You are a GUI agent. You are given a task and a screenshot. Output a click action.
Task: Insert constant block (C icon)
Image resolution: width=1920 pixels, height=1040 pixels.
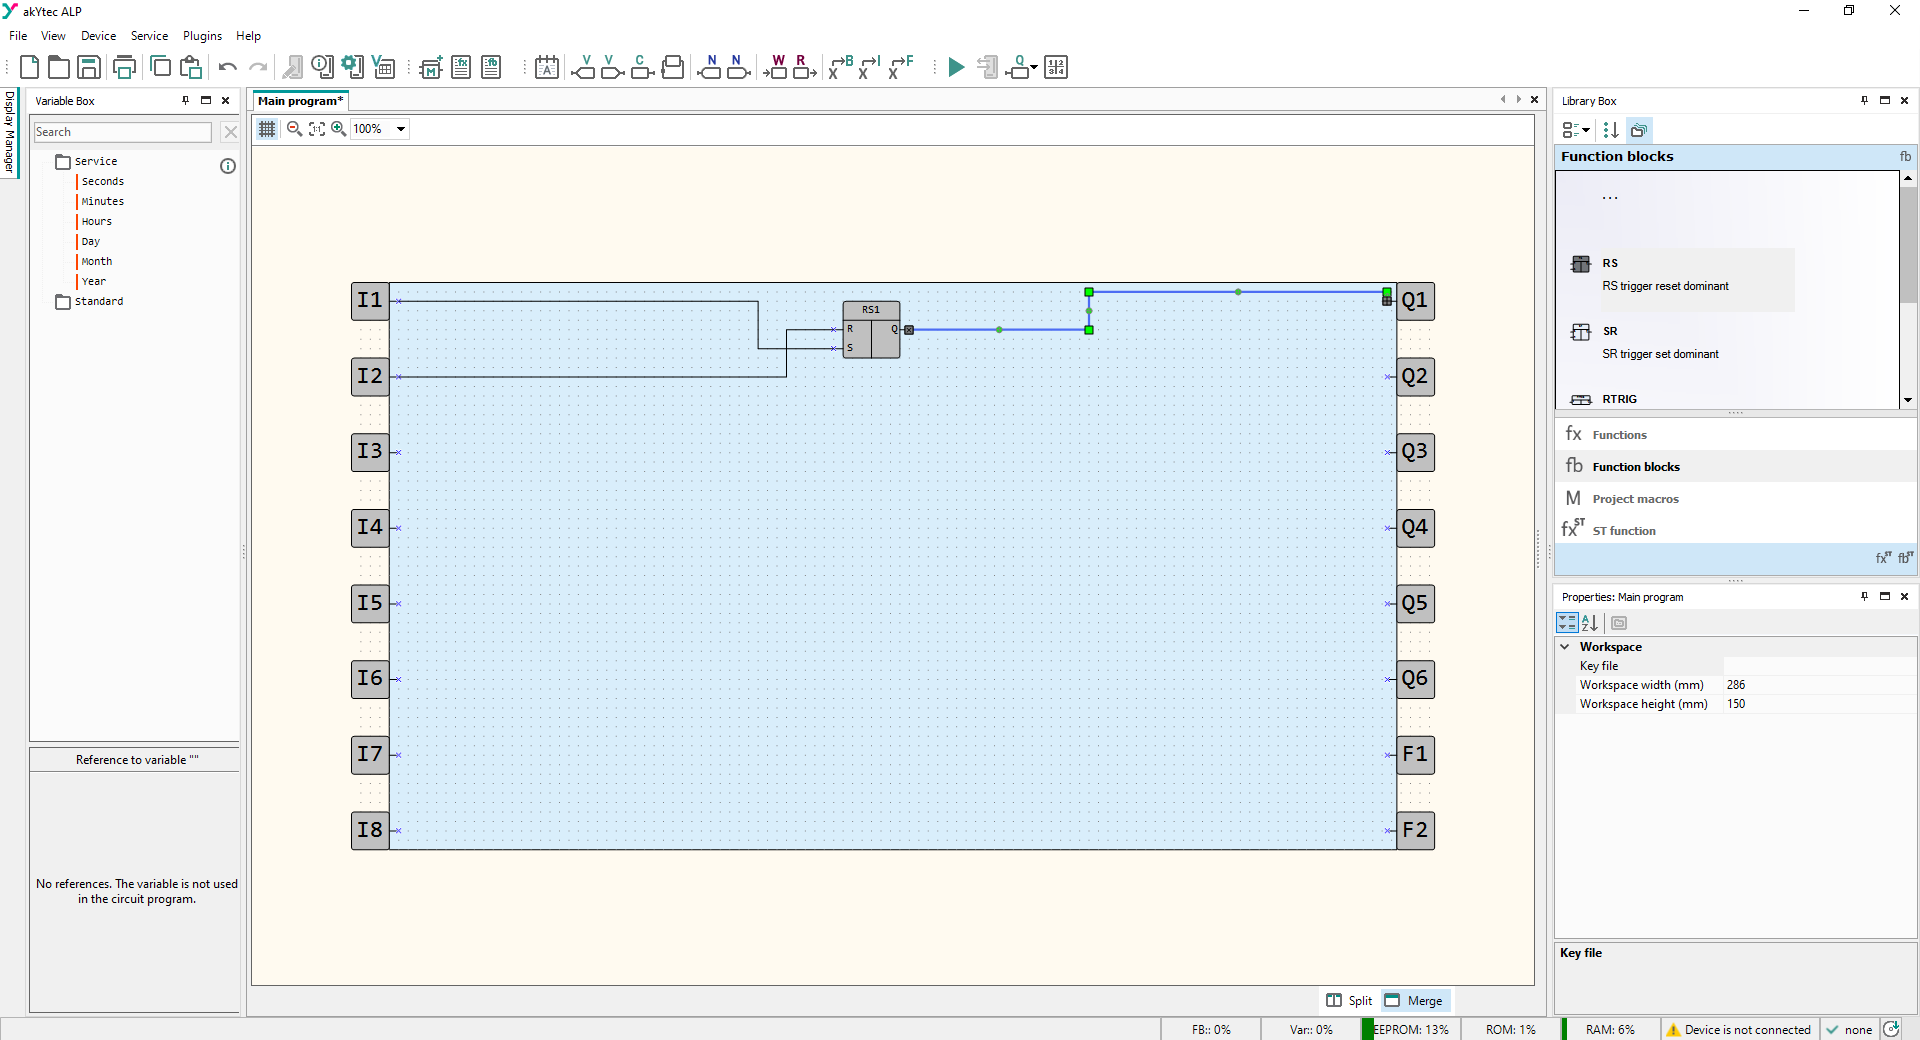tap(643, 67)
